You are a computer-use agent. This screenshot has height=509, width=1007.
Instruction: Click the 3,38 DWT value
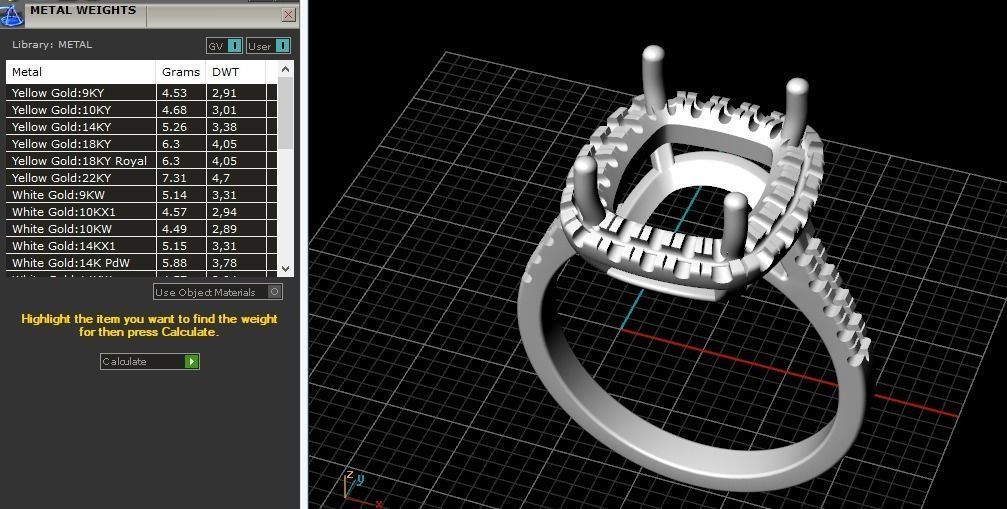pos(225,127)
